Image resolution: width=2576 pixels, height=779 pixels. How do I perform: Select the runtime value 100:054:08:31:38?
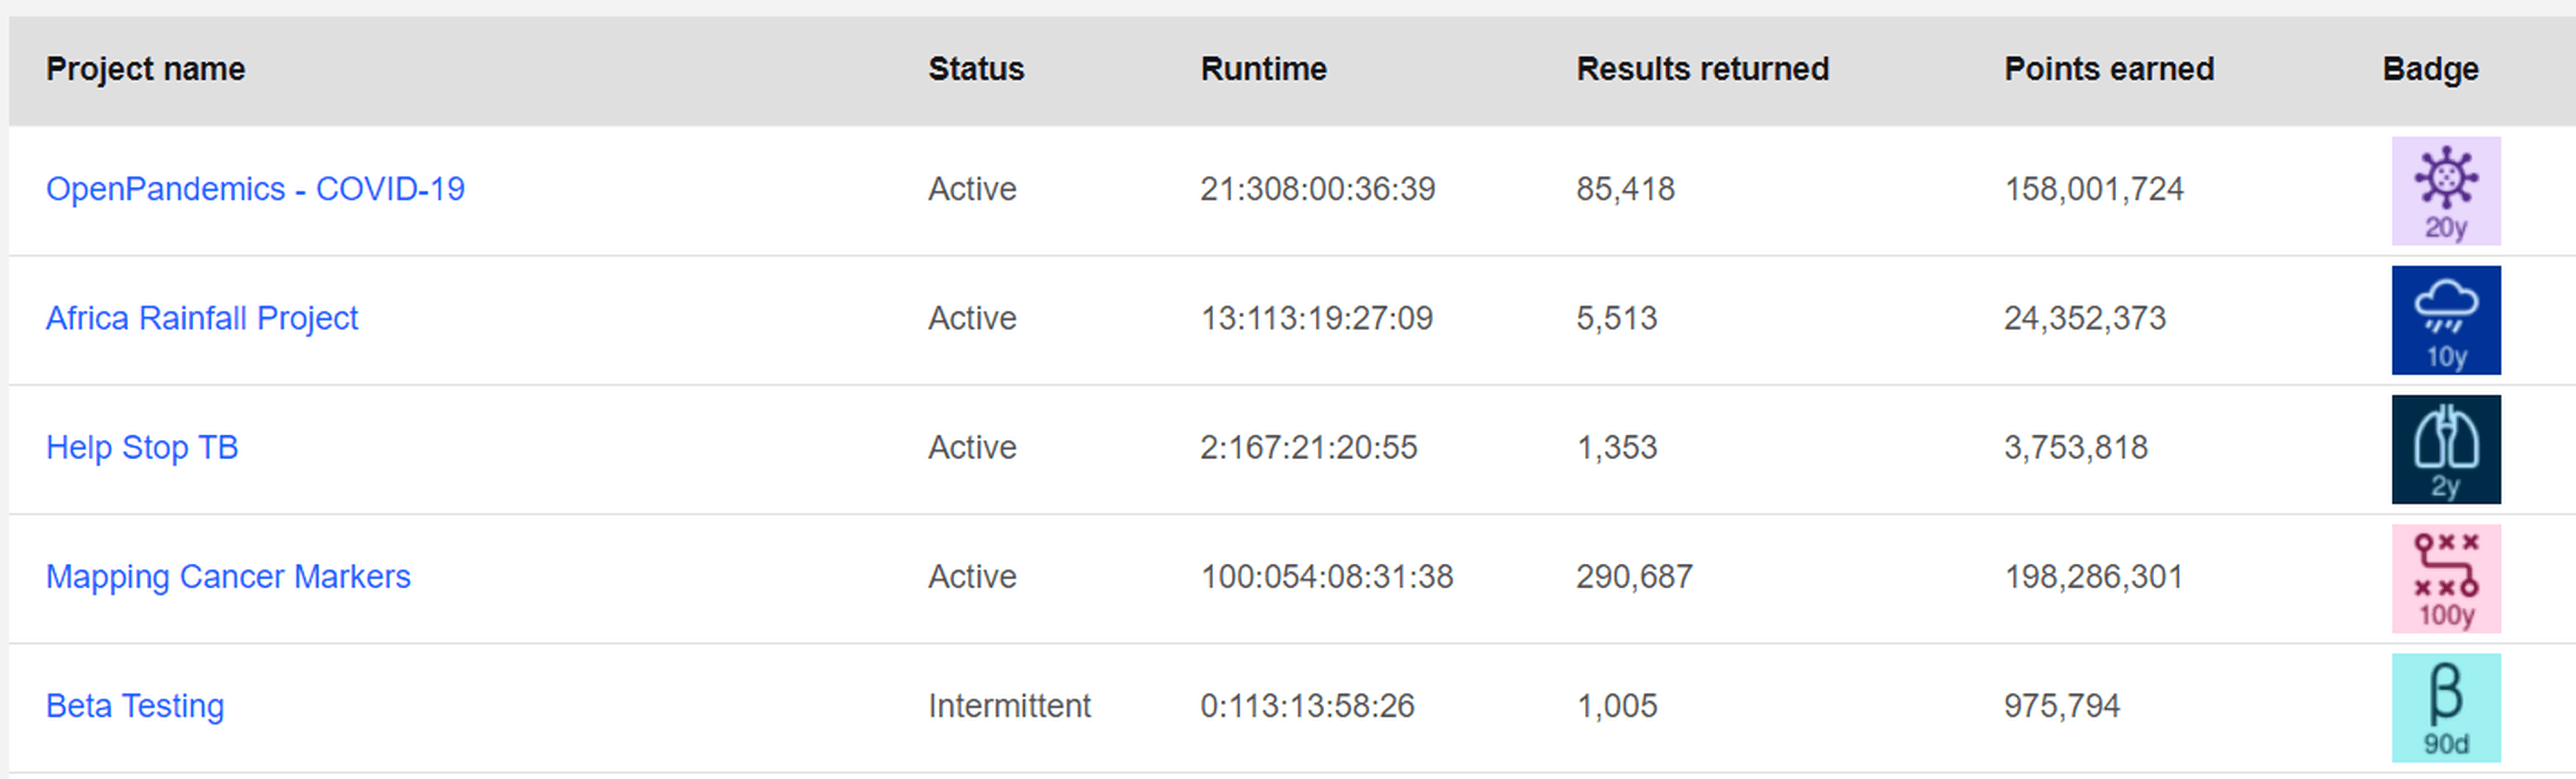pyautogui.click(x=1327, y=577)
